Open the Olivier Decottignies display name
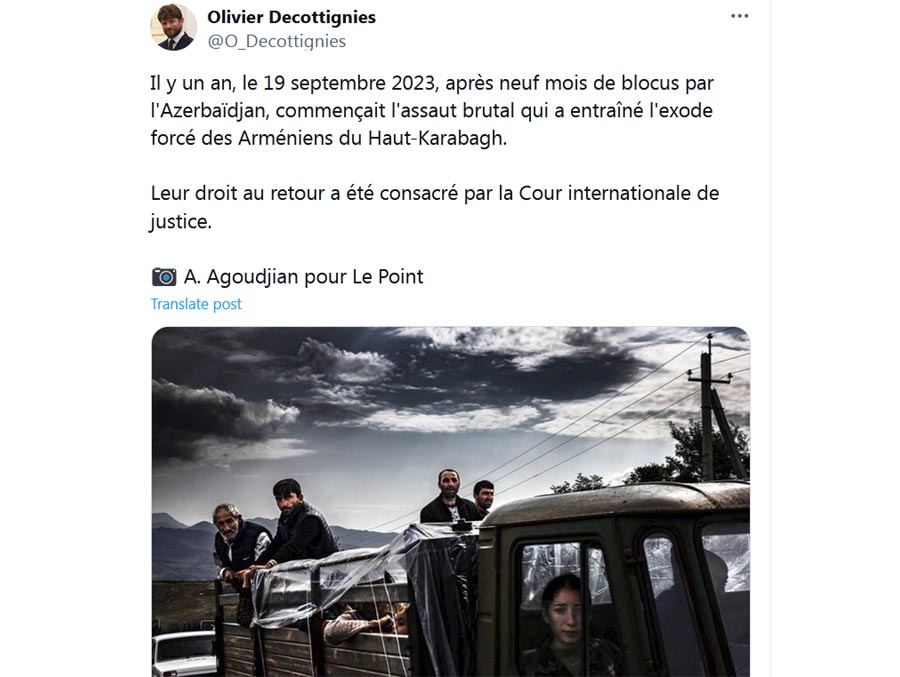Image resolution: width=900 pixels, height=677 pixels. pyautogui.click(x=292, y=17)
